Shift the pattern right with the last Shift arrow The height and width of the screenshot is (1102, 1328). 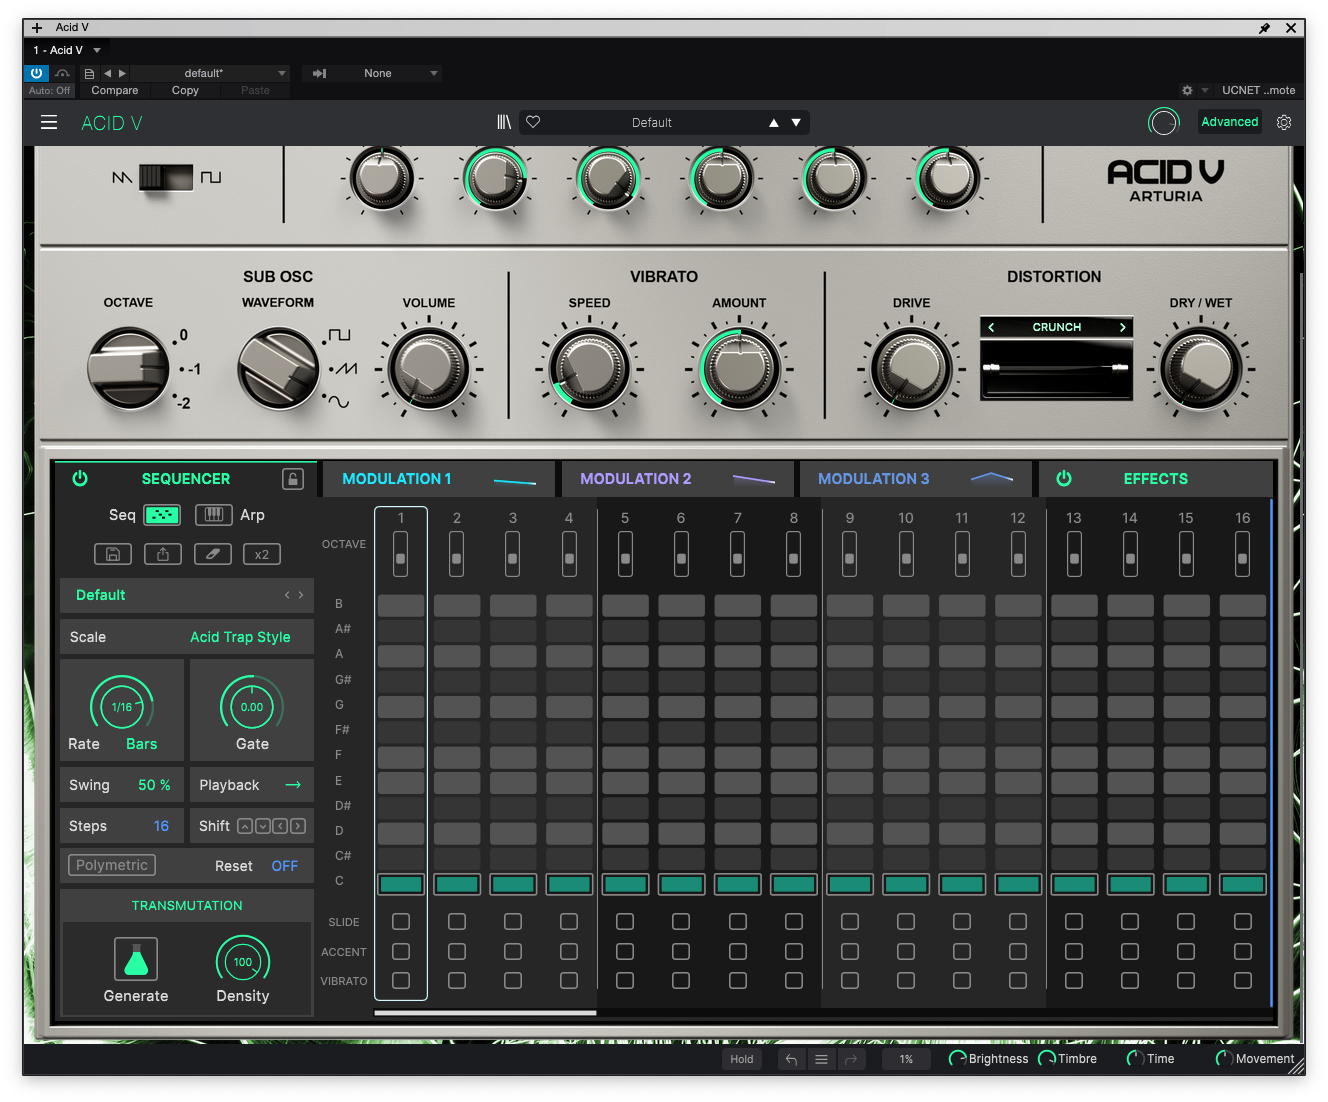click(298, 826)
